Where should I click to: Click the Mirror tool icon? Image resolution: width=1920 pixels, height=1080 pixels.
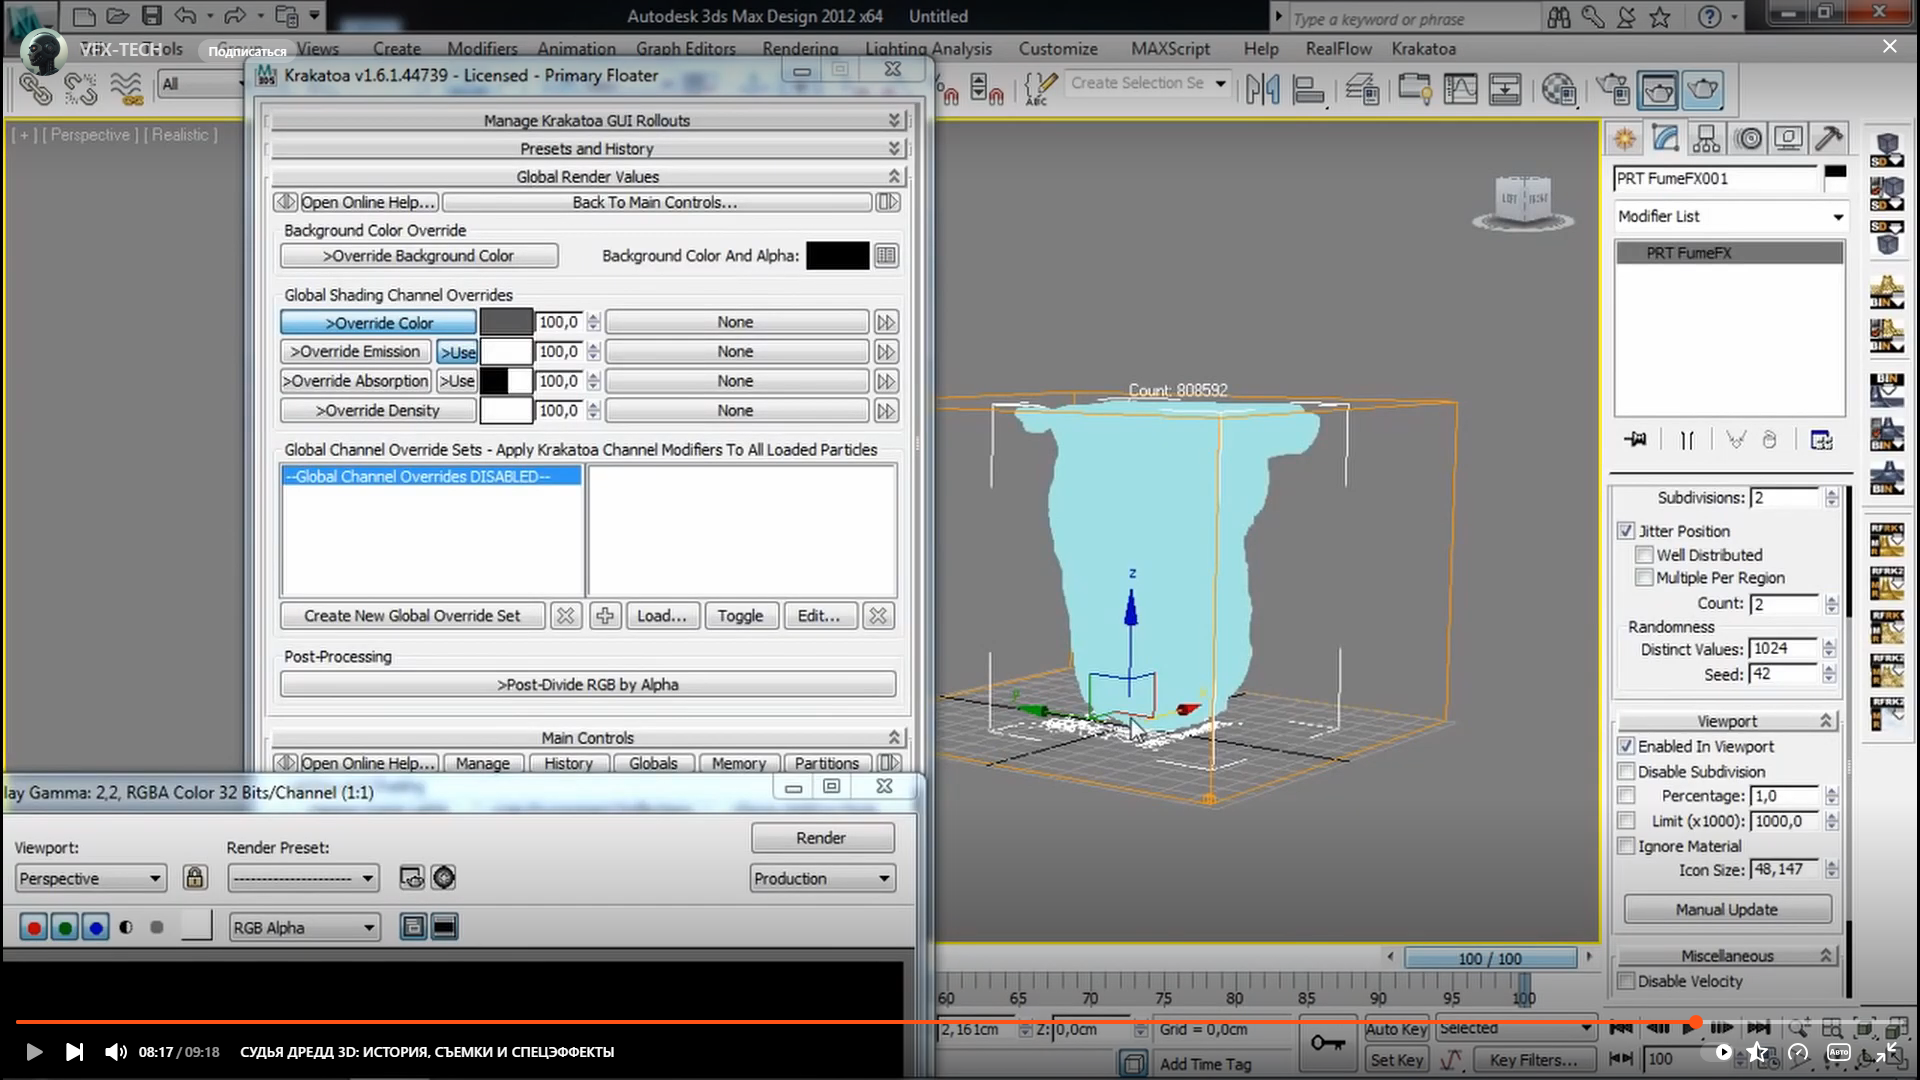pos(1262,89)
